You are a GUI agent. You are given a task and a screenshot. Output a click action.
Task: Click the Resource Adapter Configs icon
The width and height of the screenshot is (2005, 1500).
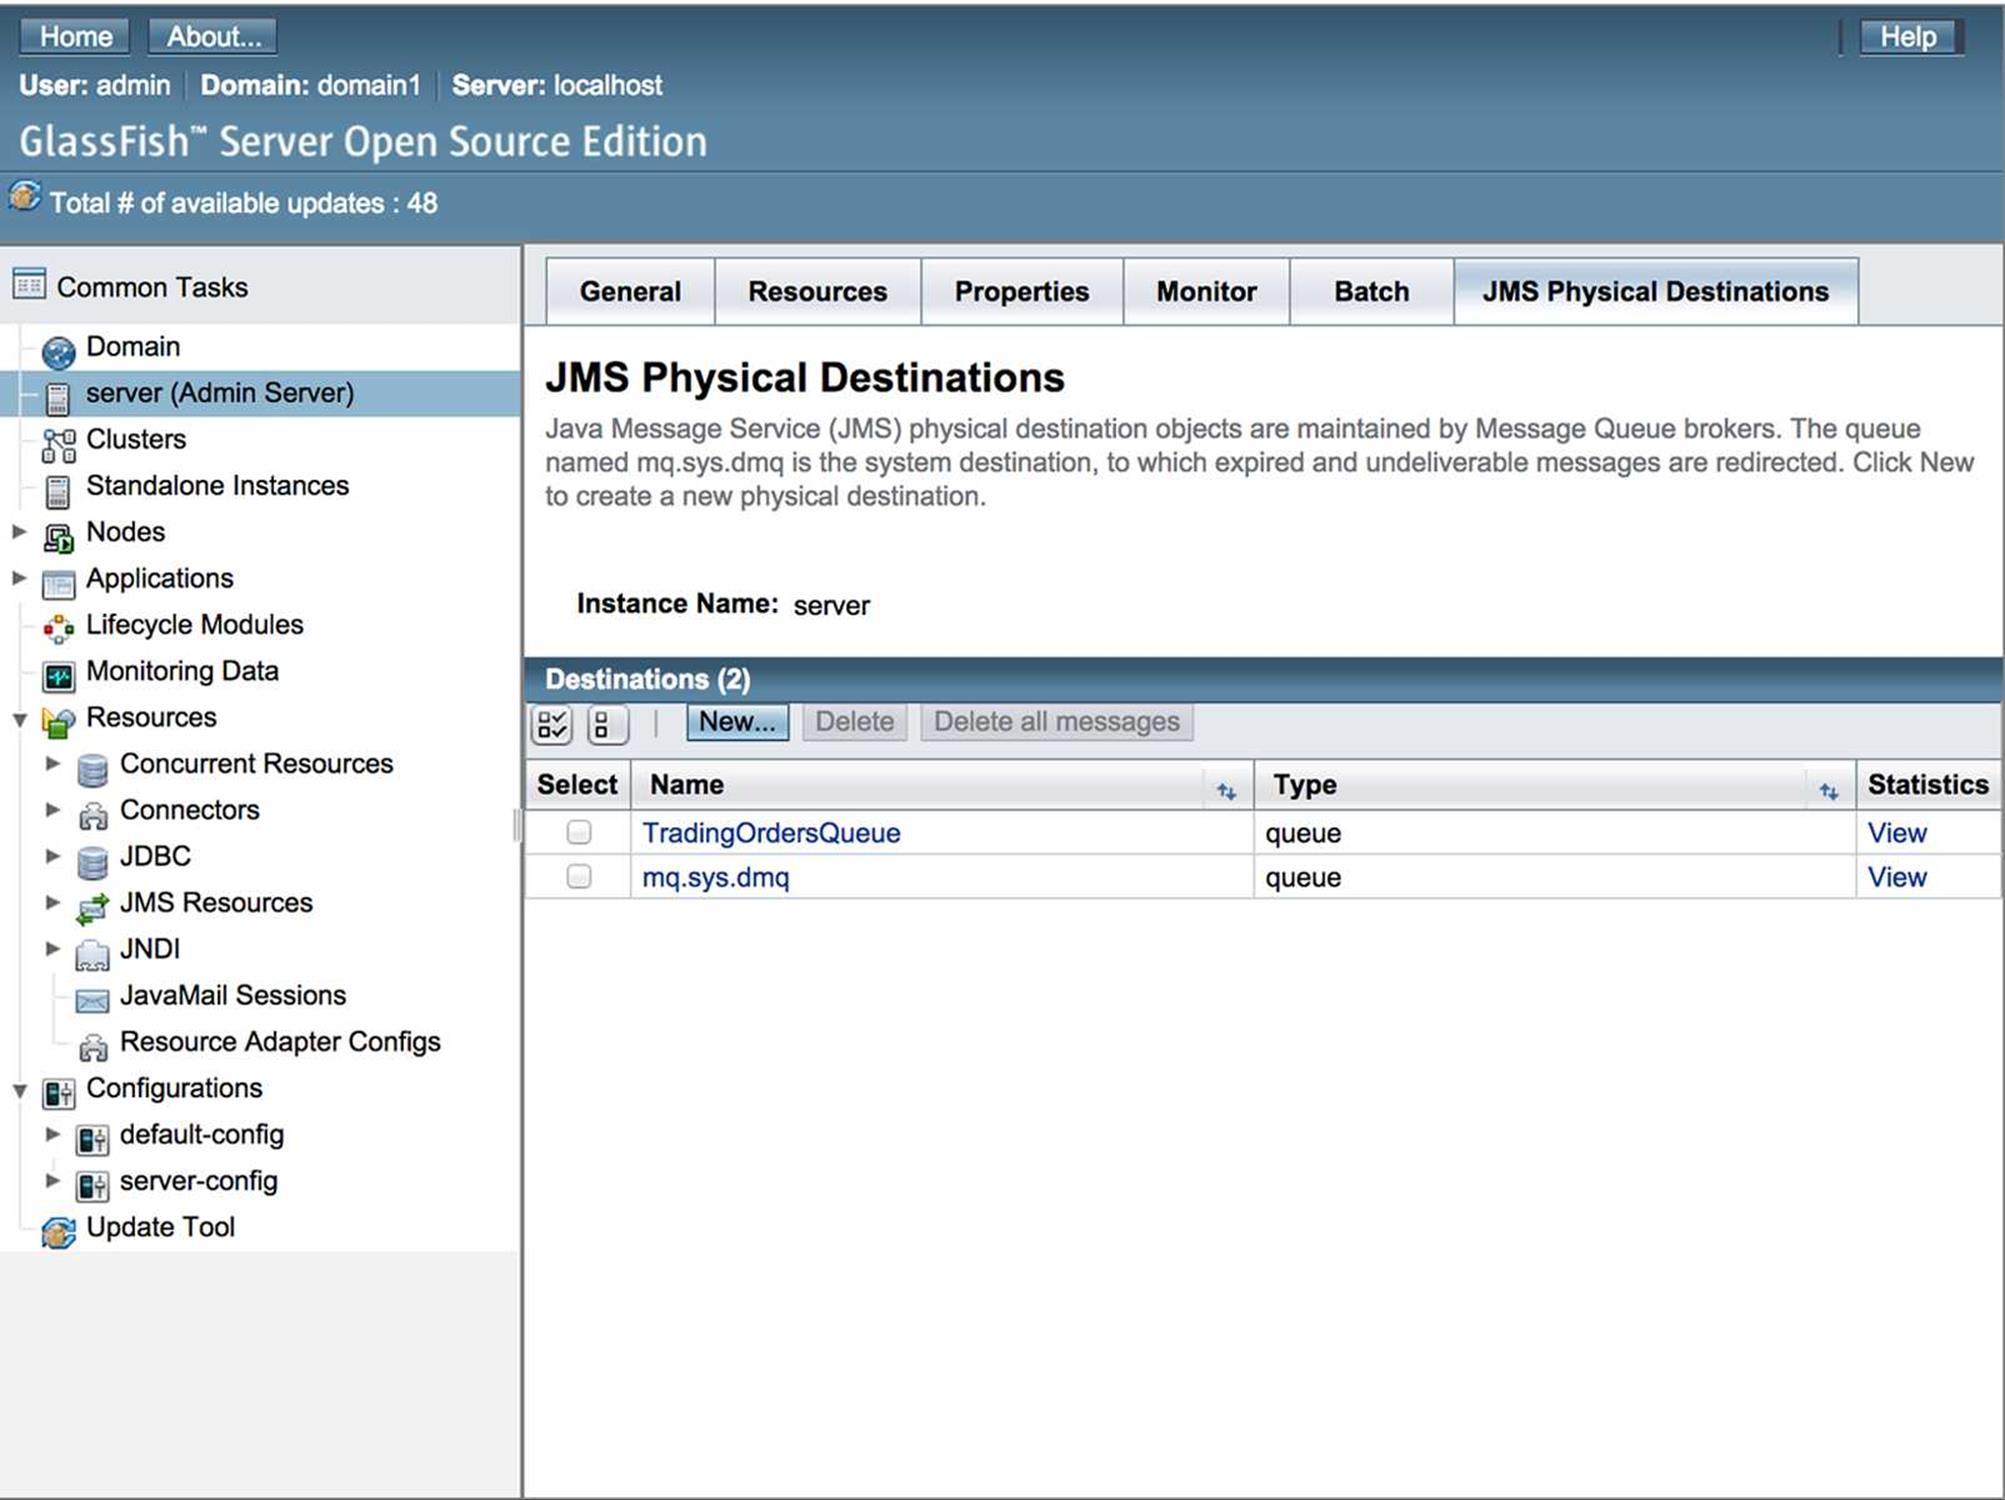click(93, 1047)
